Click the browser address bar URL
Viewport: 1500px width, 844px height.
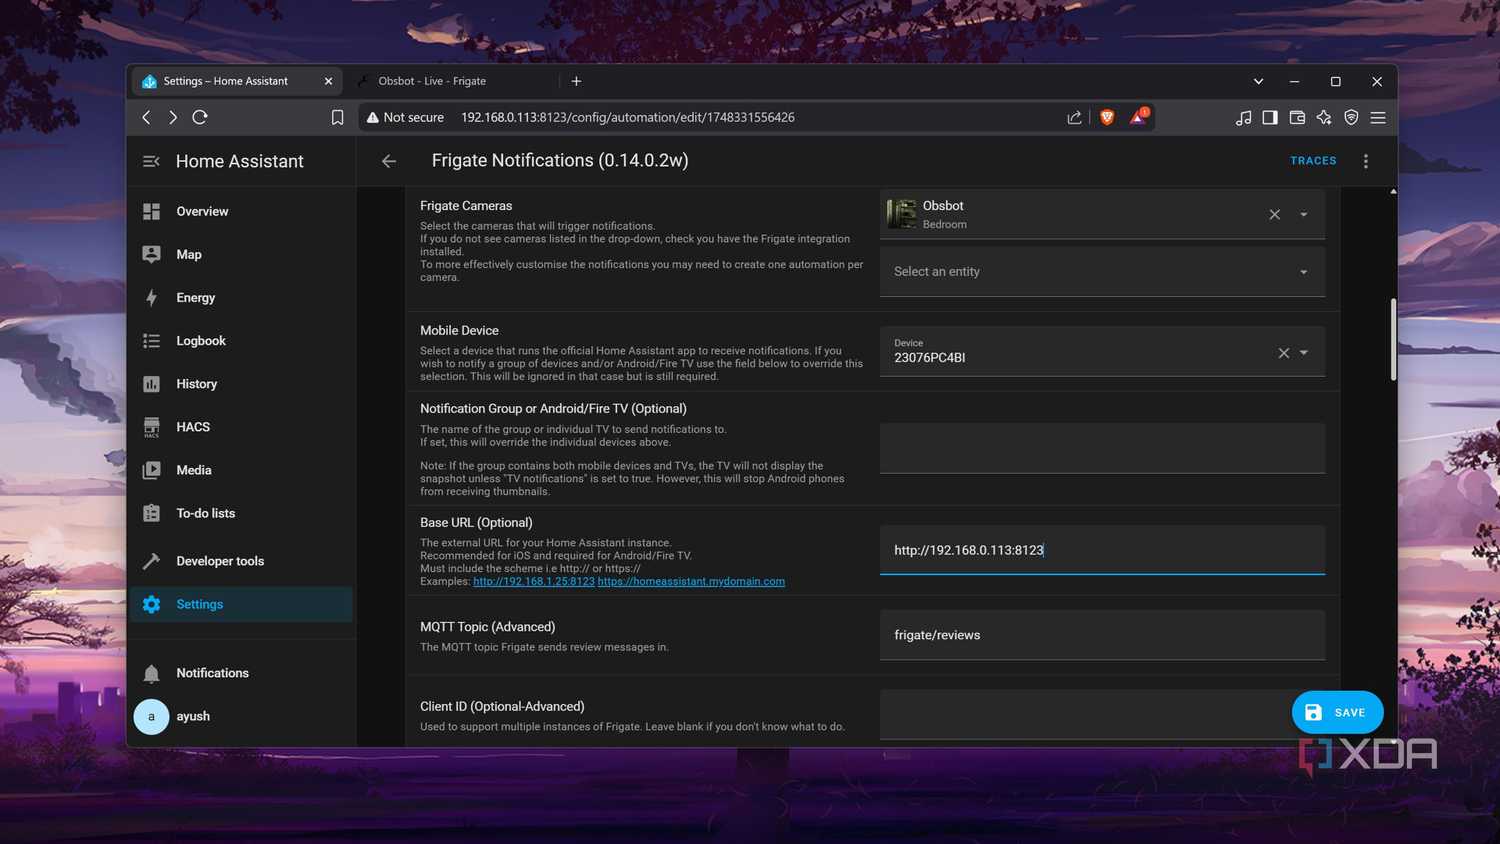(x=628, y=117)
